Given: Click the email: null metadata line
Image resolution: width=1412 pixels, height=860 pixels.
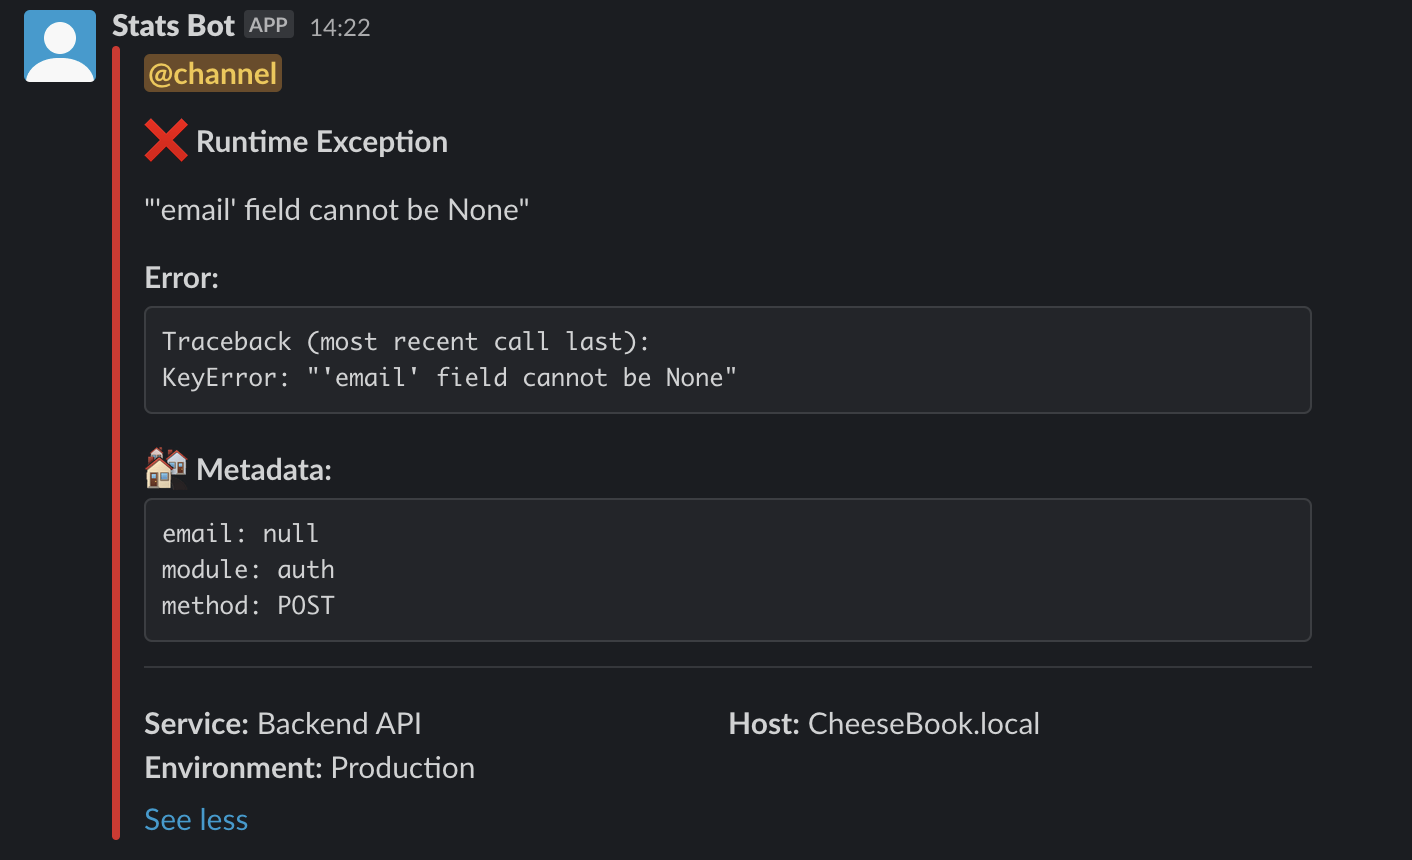Looking at the screenshot, I should coord(240,534).
